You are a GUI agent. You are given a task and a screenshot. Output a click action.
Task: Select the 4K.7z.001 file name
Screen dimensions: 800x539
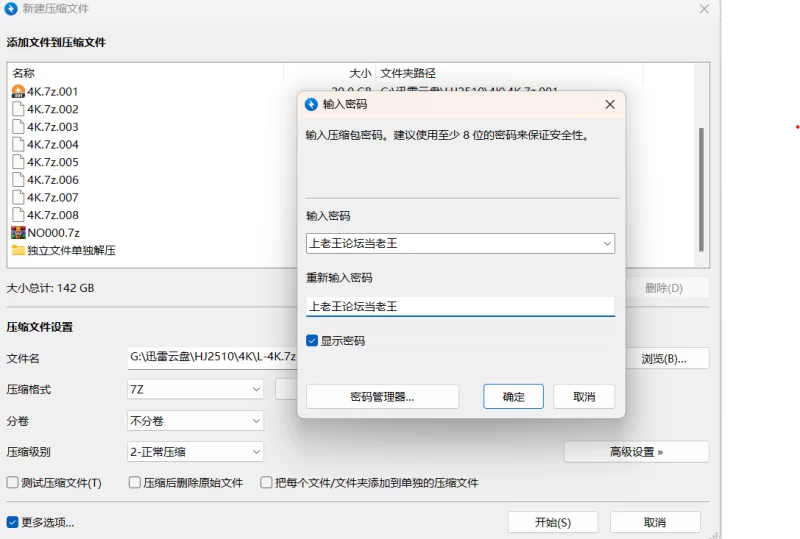pyautogui.click(x=53, y=91)
